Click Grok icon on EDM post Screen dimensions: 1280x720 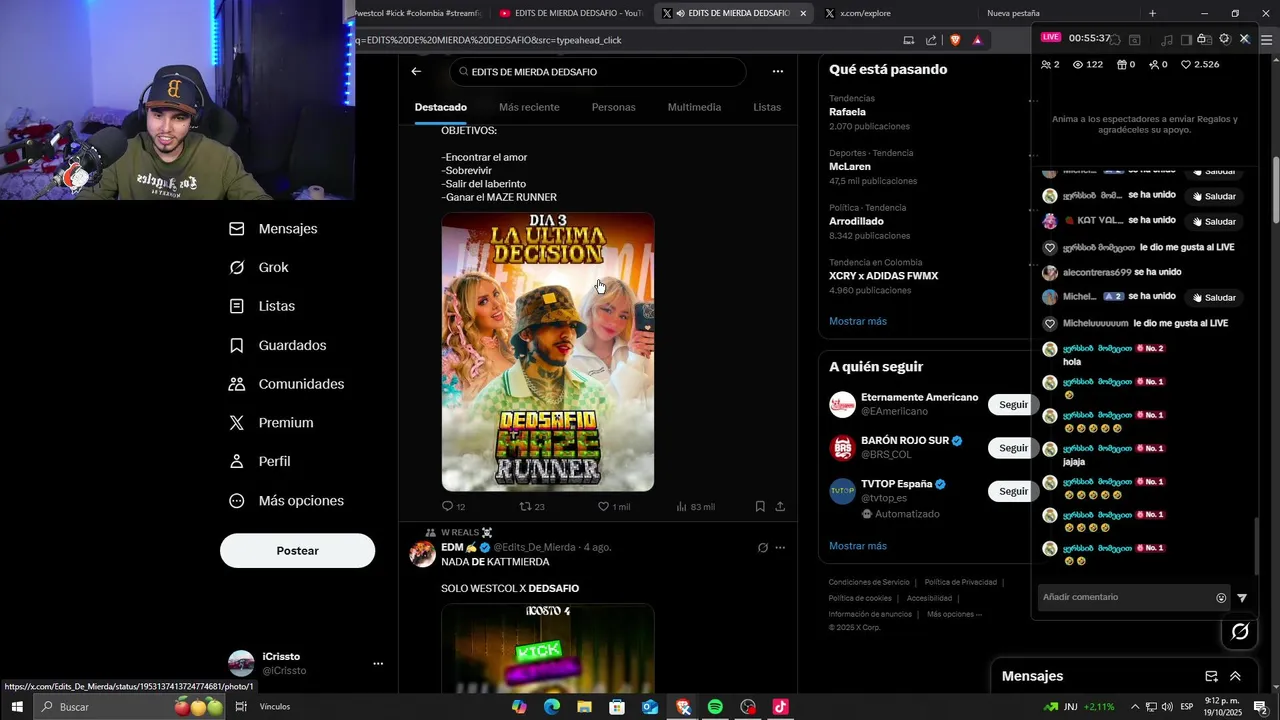tap(763, 548)
